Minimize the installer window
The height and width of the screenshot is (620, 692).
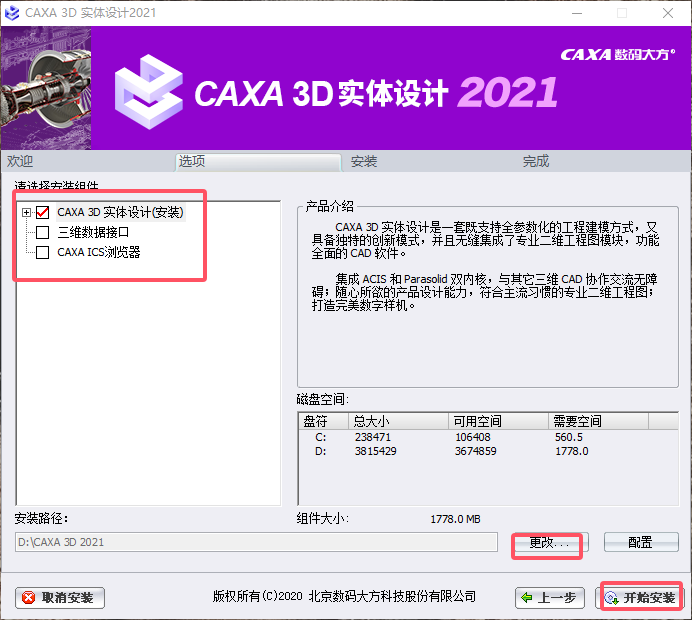click(577, 13)
